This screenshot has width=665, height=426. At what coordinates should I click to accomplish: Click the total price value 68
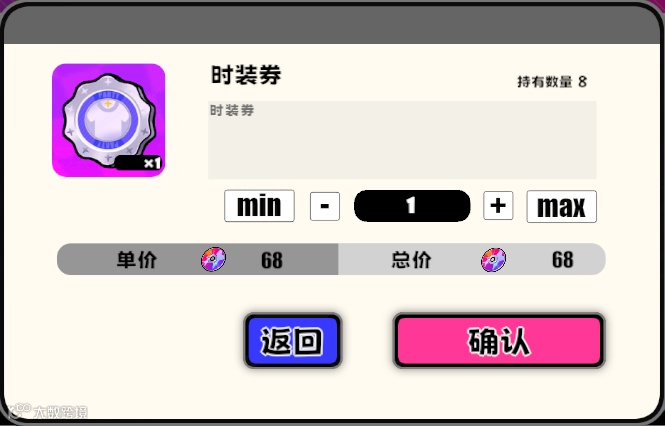[x=563, y=259]
